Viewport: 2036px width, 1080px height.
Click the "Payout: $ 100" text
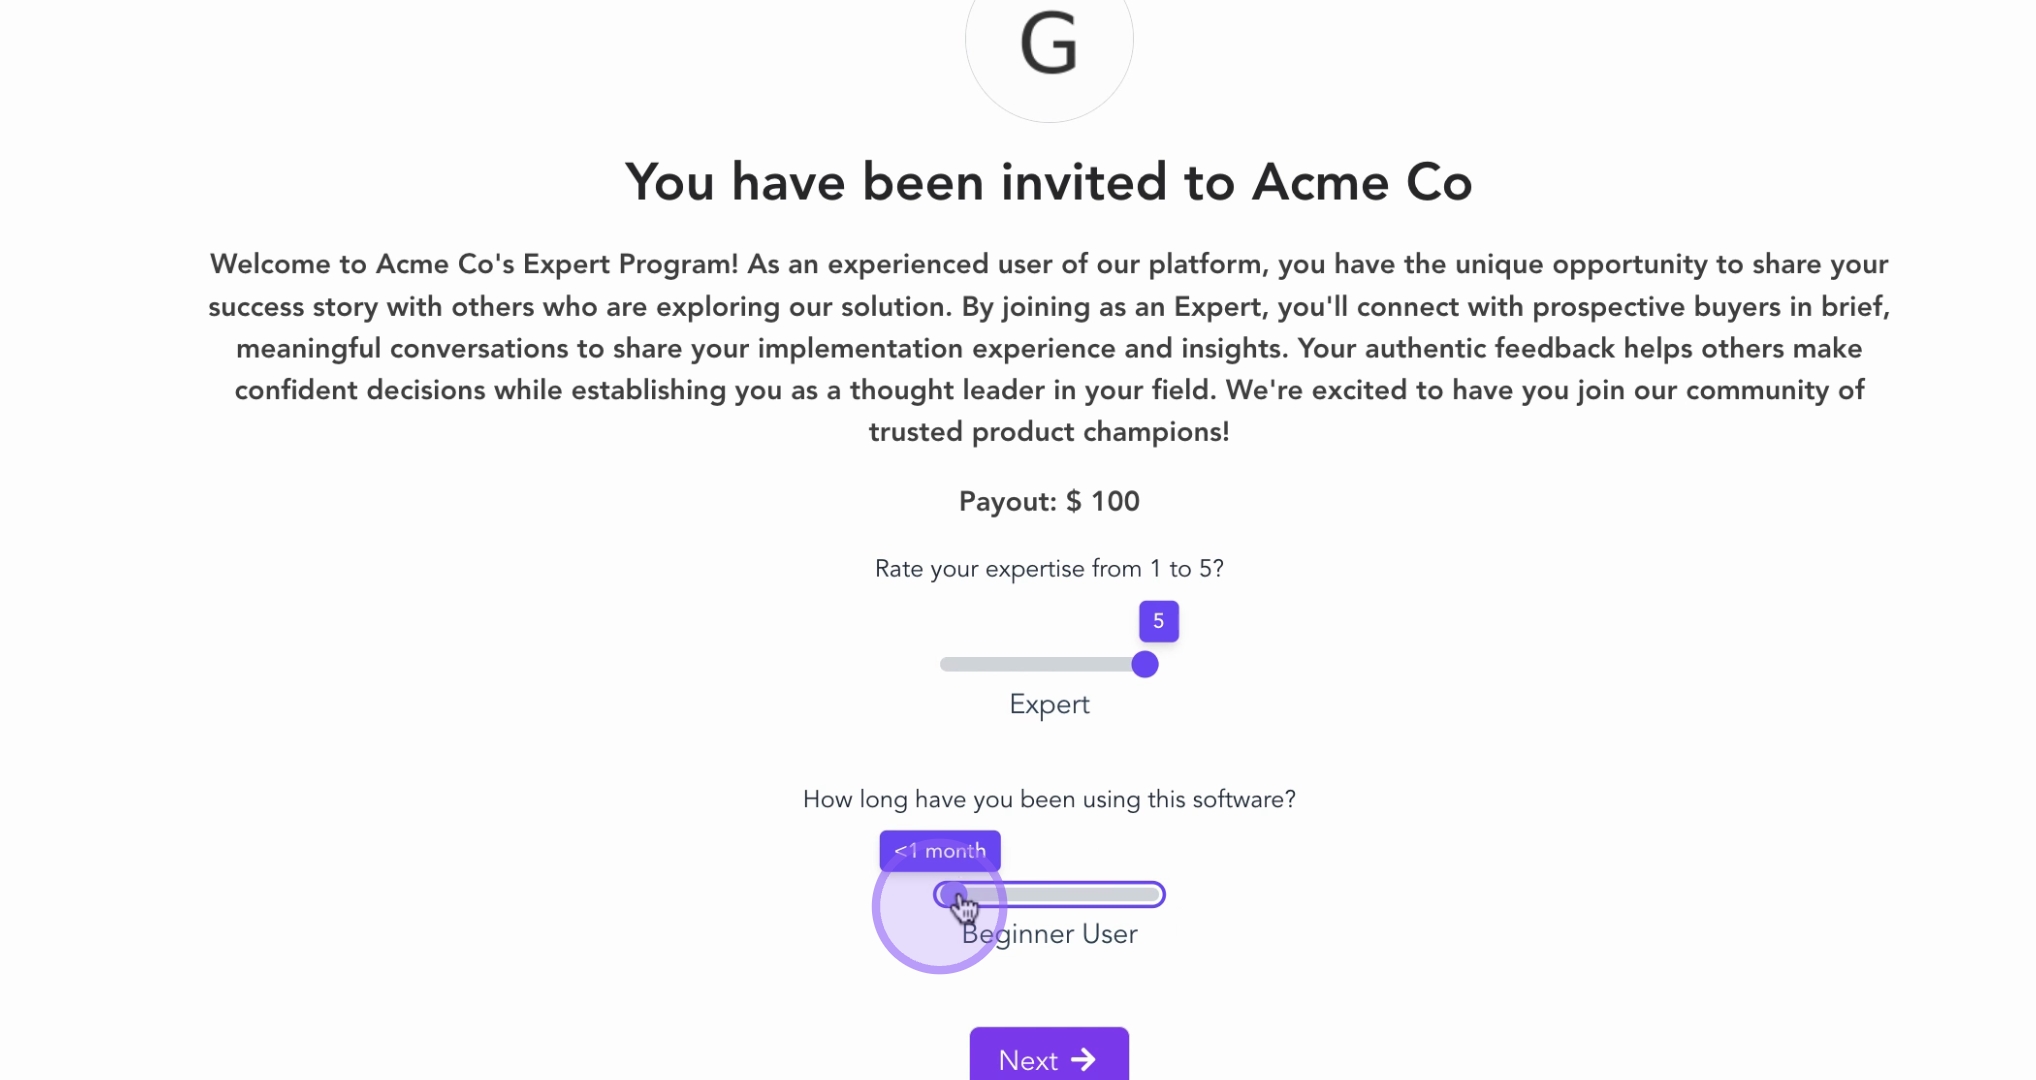[x=1048, y=501]
